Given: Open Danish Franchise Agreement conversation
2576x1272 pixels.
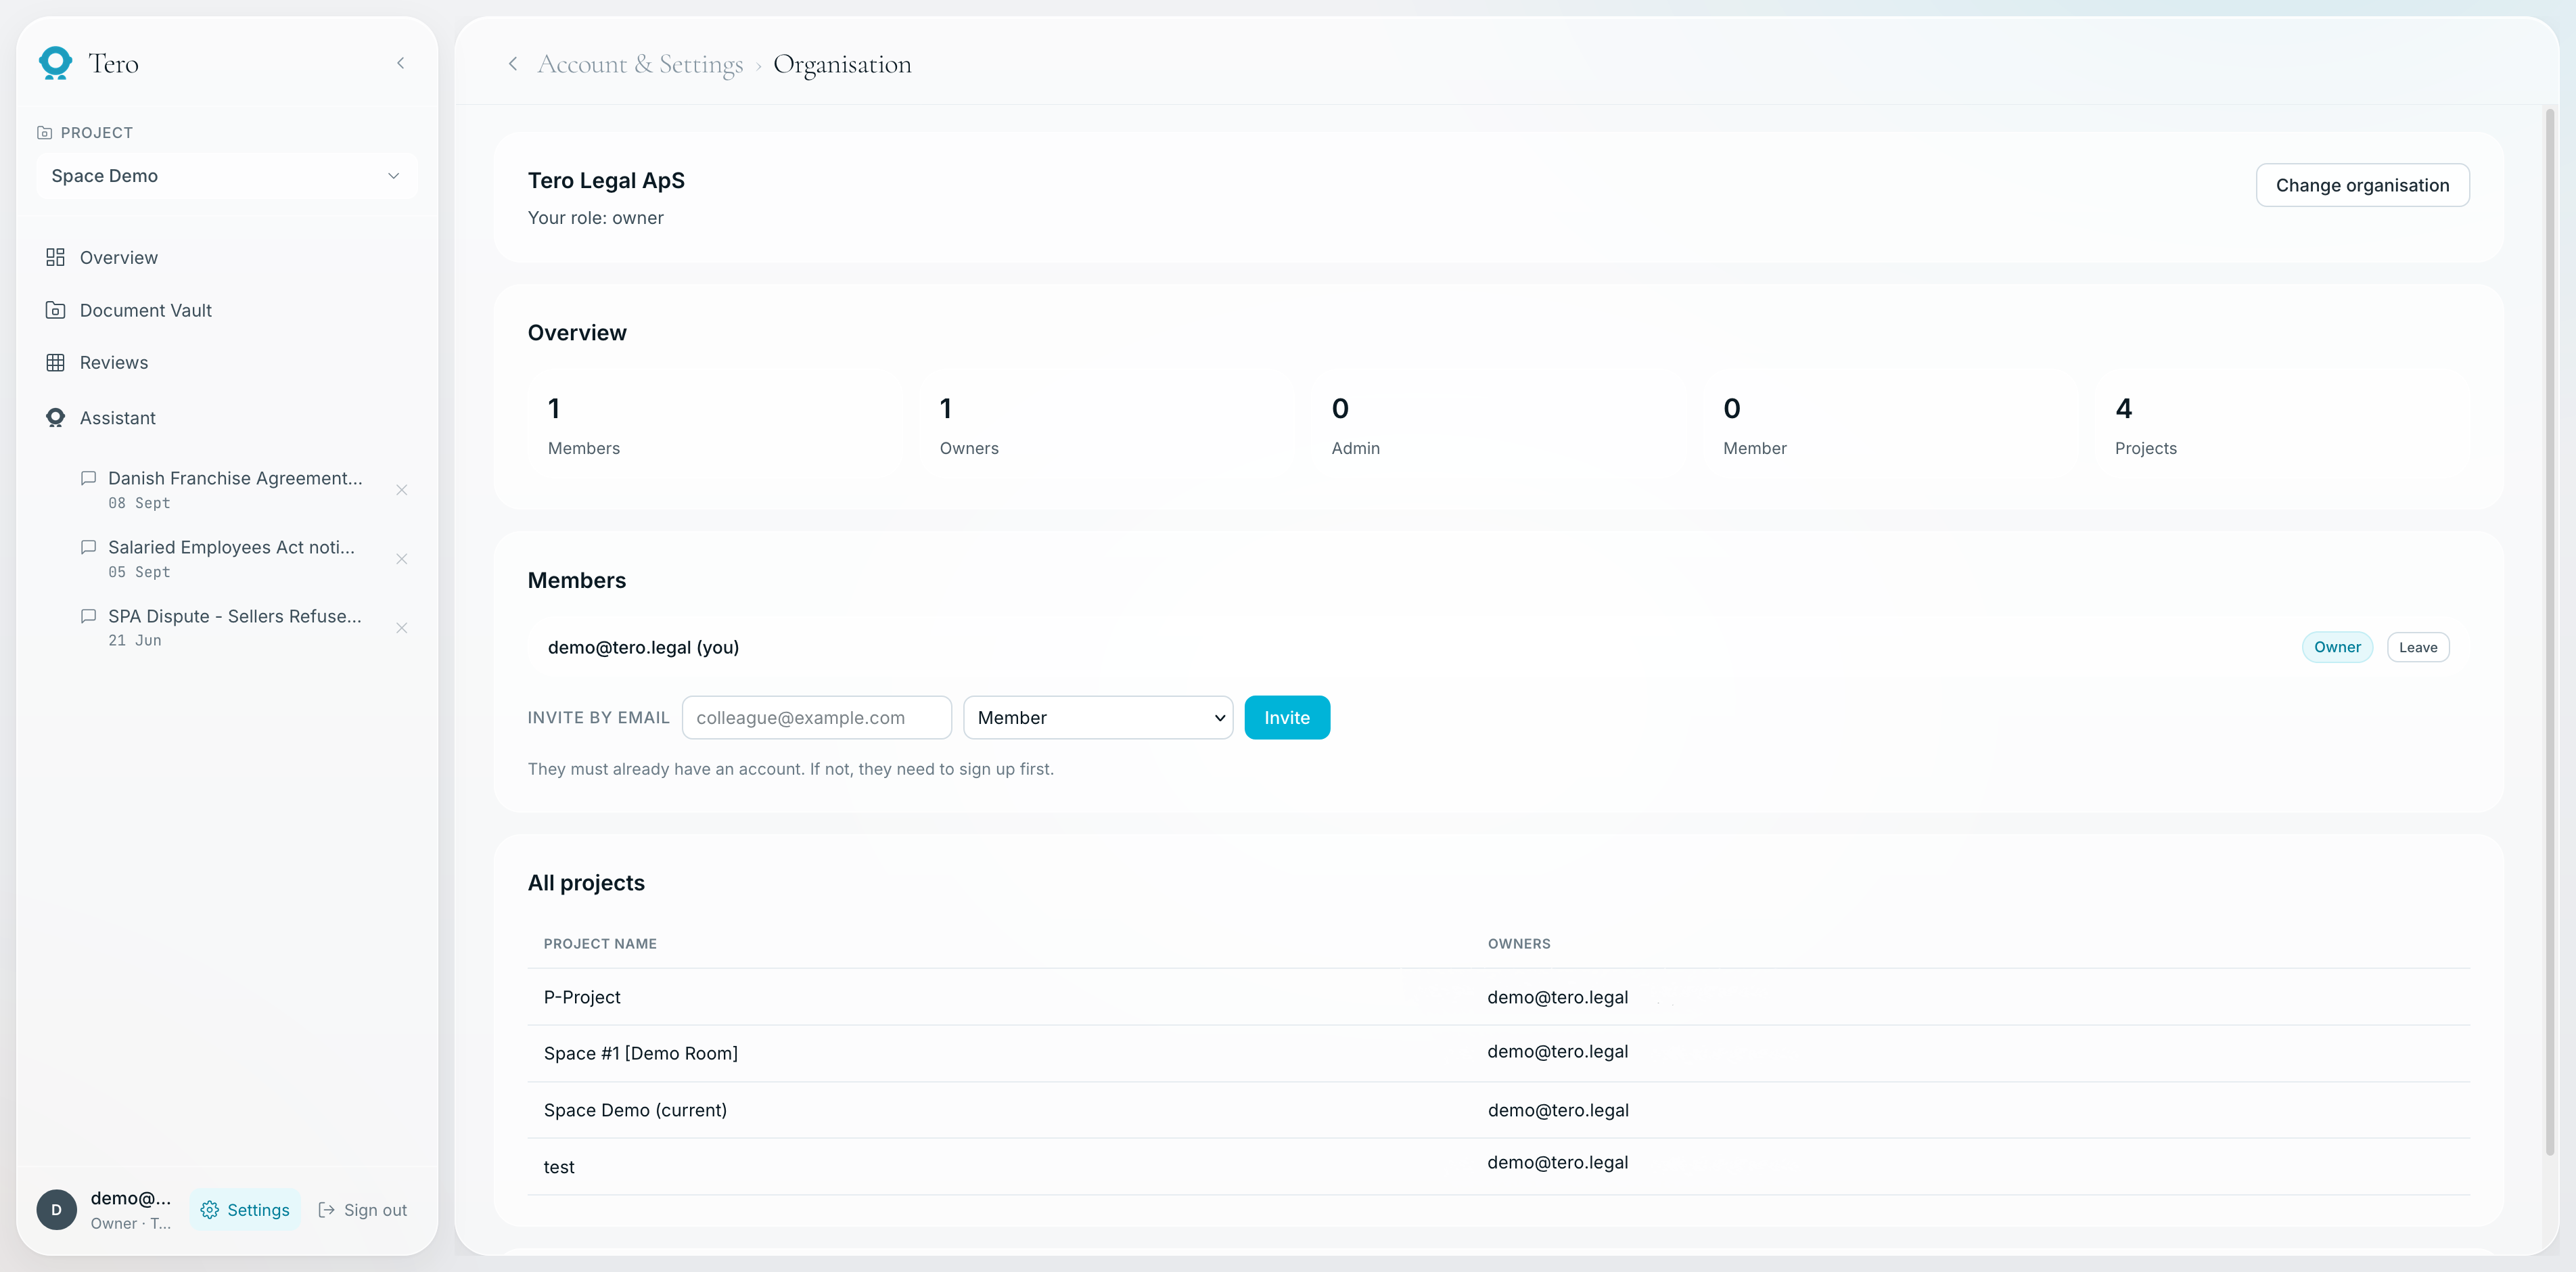Looking at the screenshot, I should click(235, 490).
